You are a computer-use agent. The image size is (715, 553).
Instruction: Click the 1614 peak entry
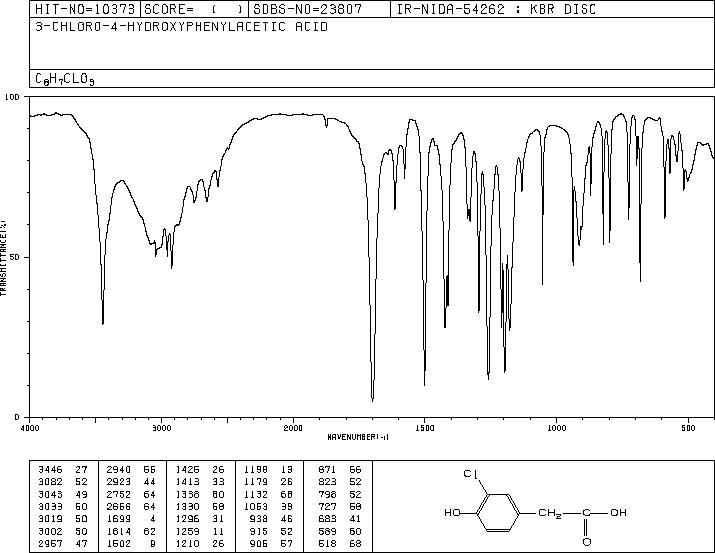click(131, 531)
